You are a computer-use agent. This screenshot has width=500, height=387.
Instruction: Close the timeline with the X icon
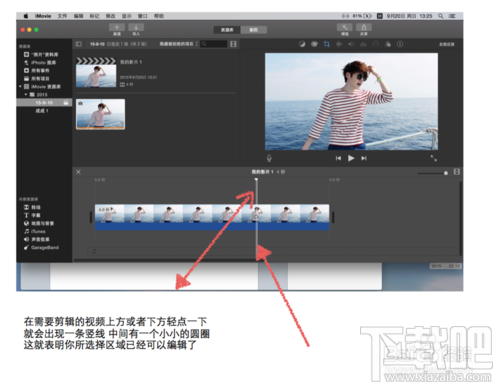click(78, 172)
